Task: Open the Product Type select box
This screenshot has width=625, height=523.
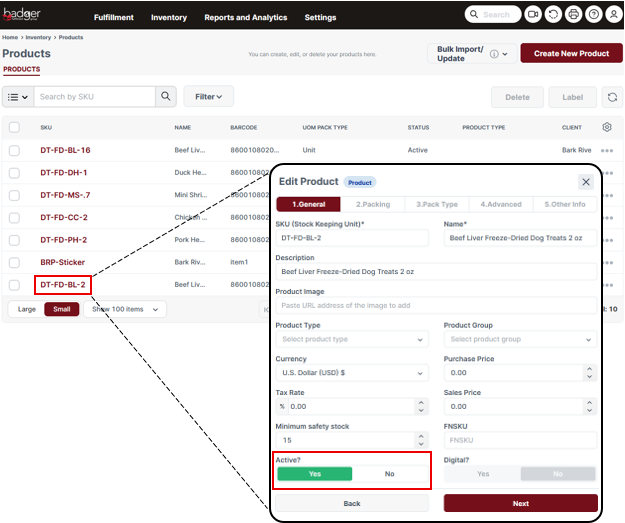Action: (x=352, y=339)
